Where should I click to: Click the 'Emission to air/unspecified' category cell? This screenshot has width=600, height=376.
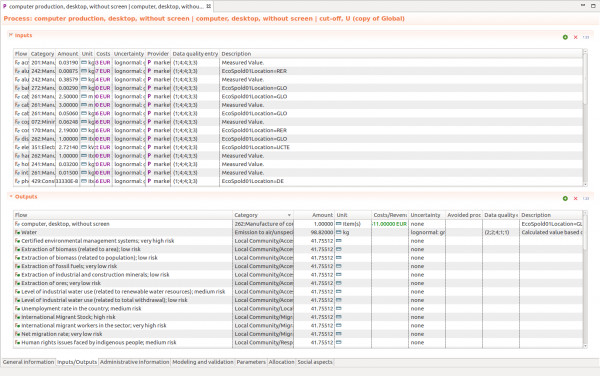[263, 232]
